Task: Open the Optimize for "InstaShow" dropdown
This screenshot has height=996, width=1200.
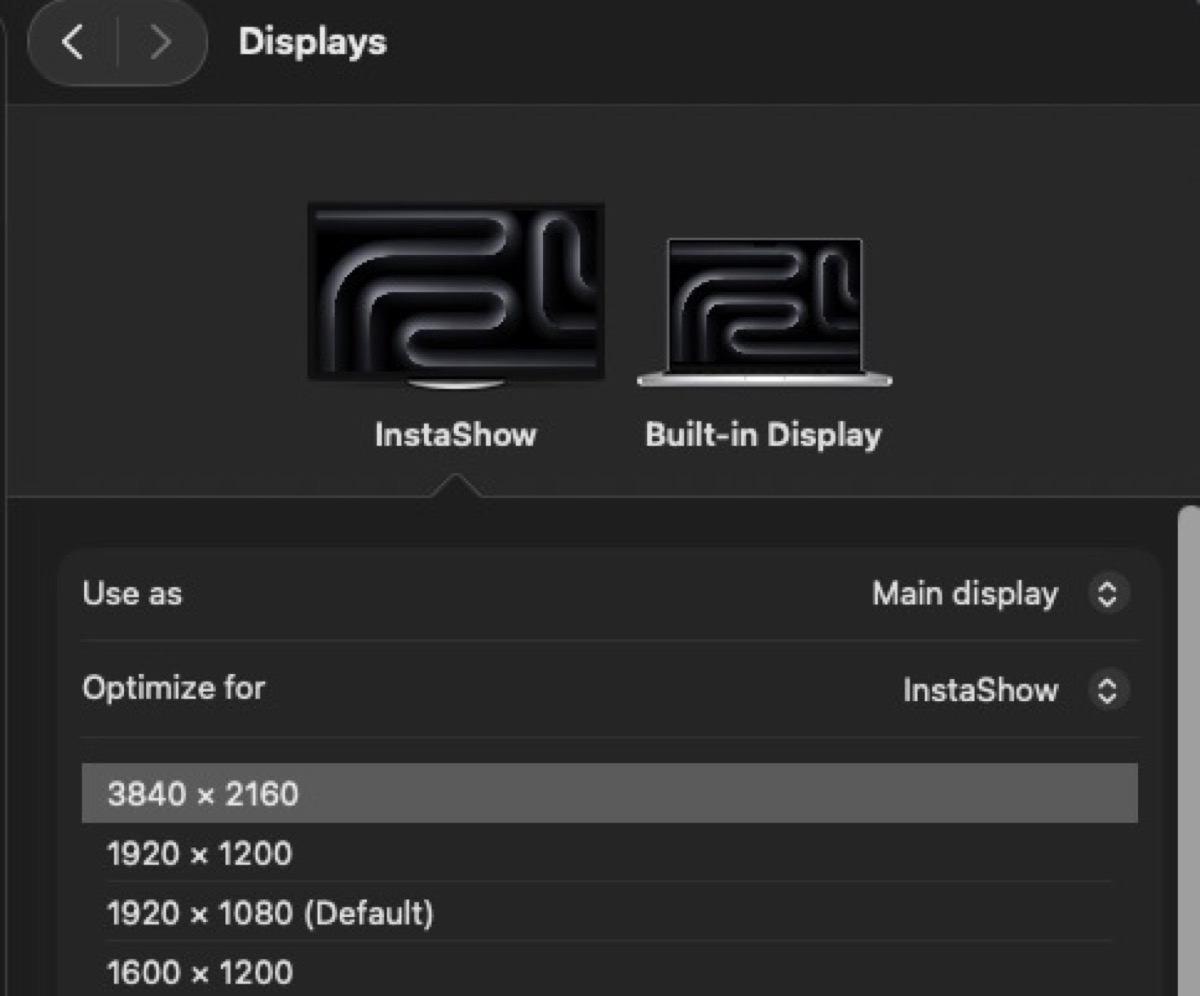Action: click(979, 690)
